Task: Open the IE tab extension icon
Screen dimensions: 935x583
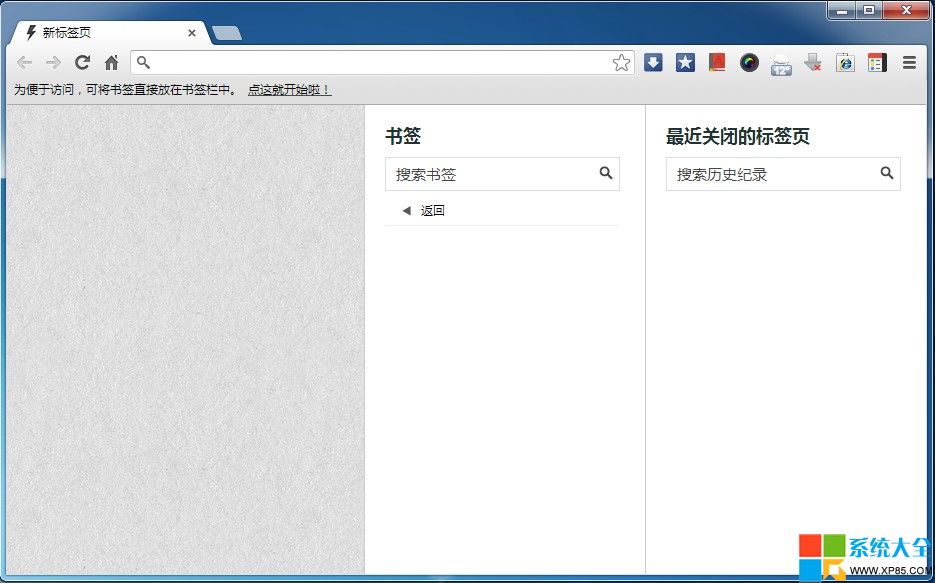Action: [x=845, y=63]
